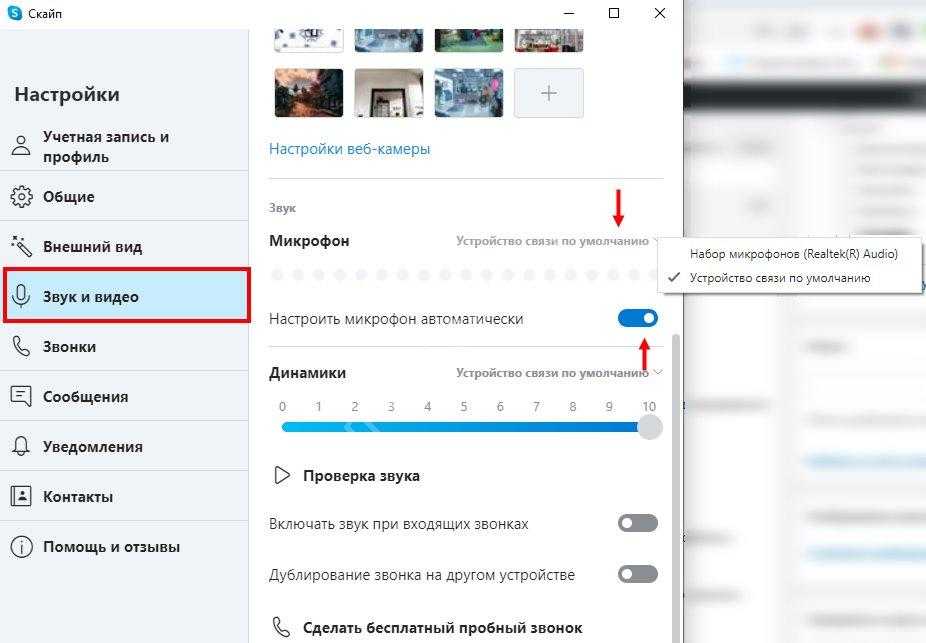Expand the Динамики device dropdown
Screen dimensions: 926x643
559,373
